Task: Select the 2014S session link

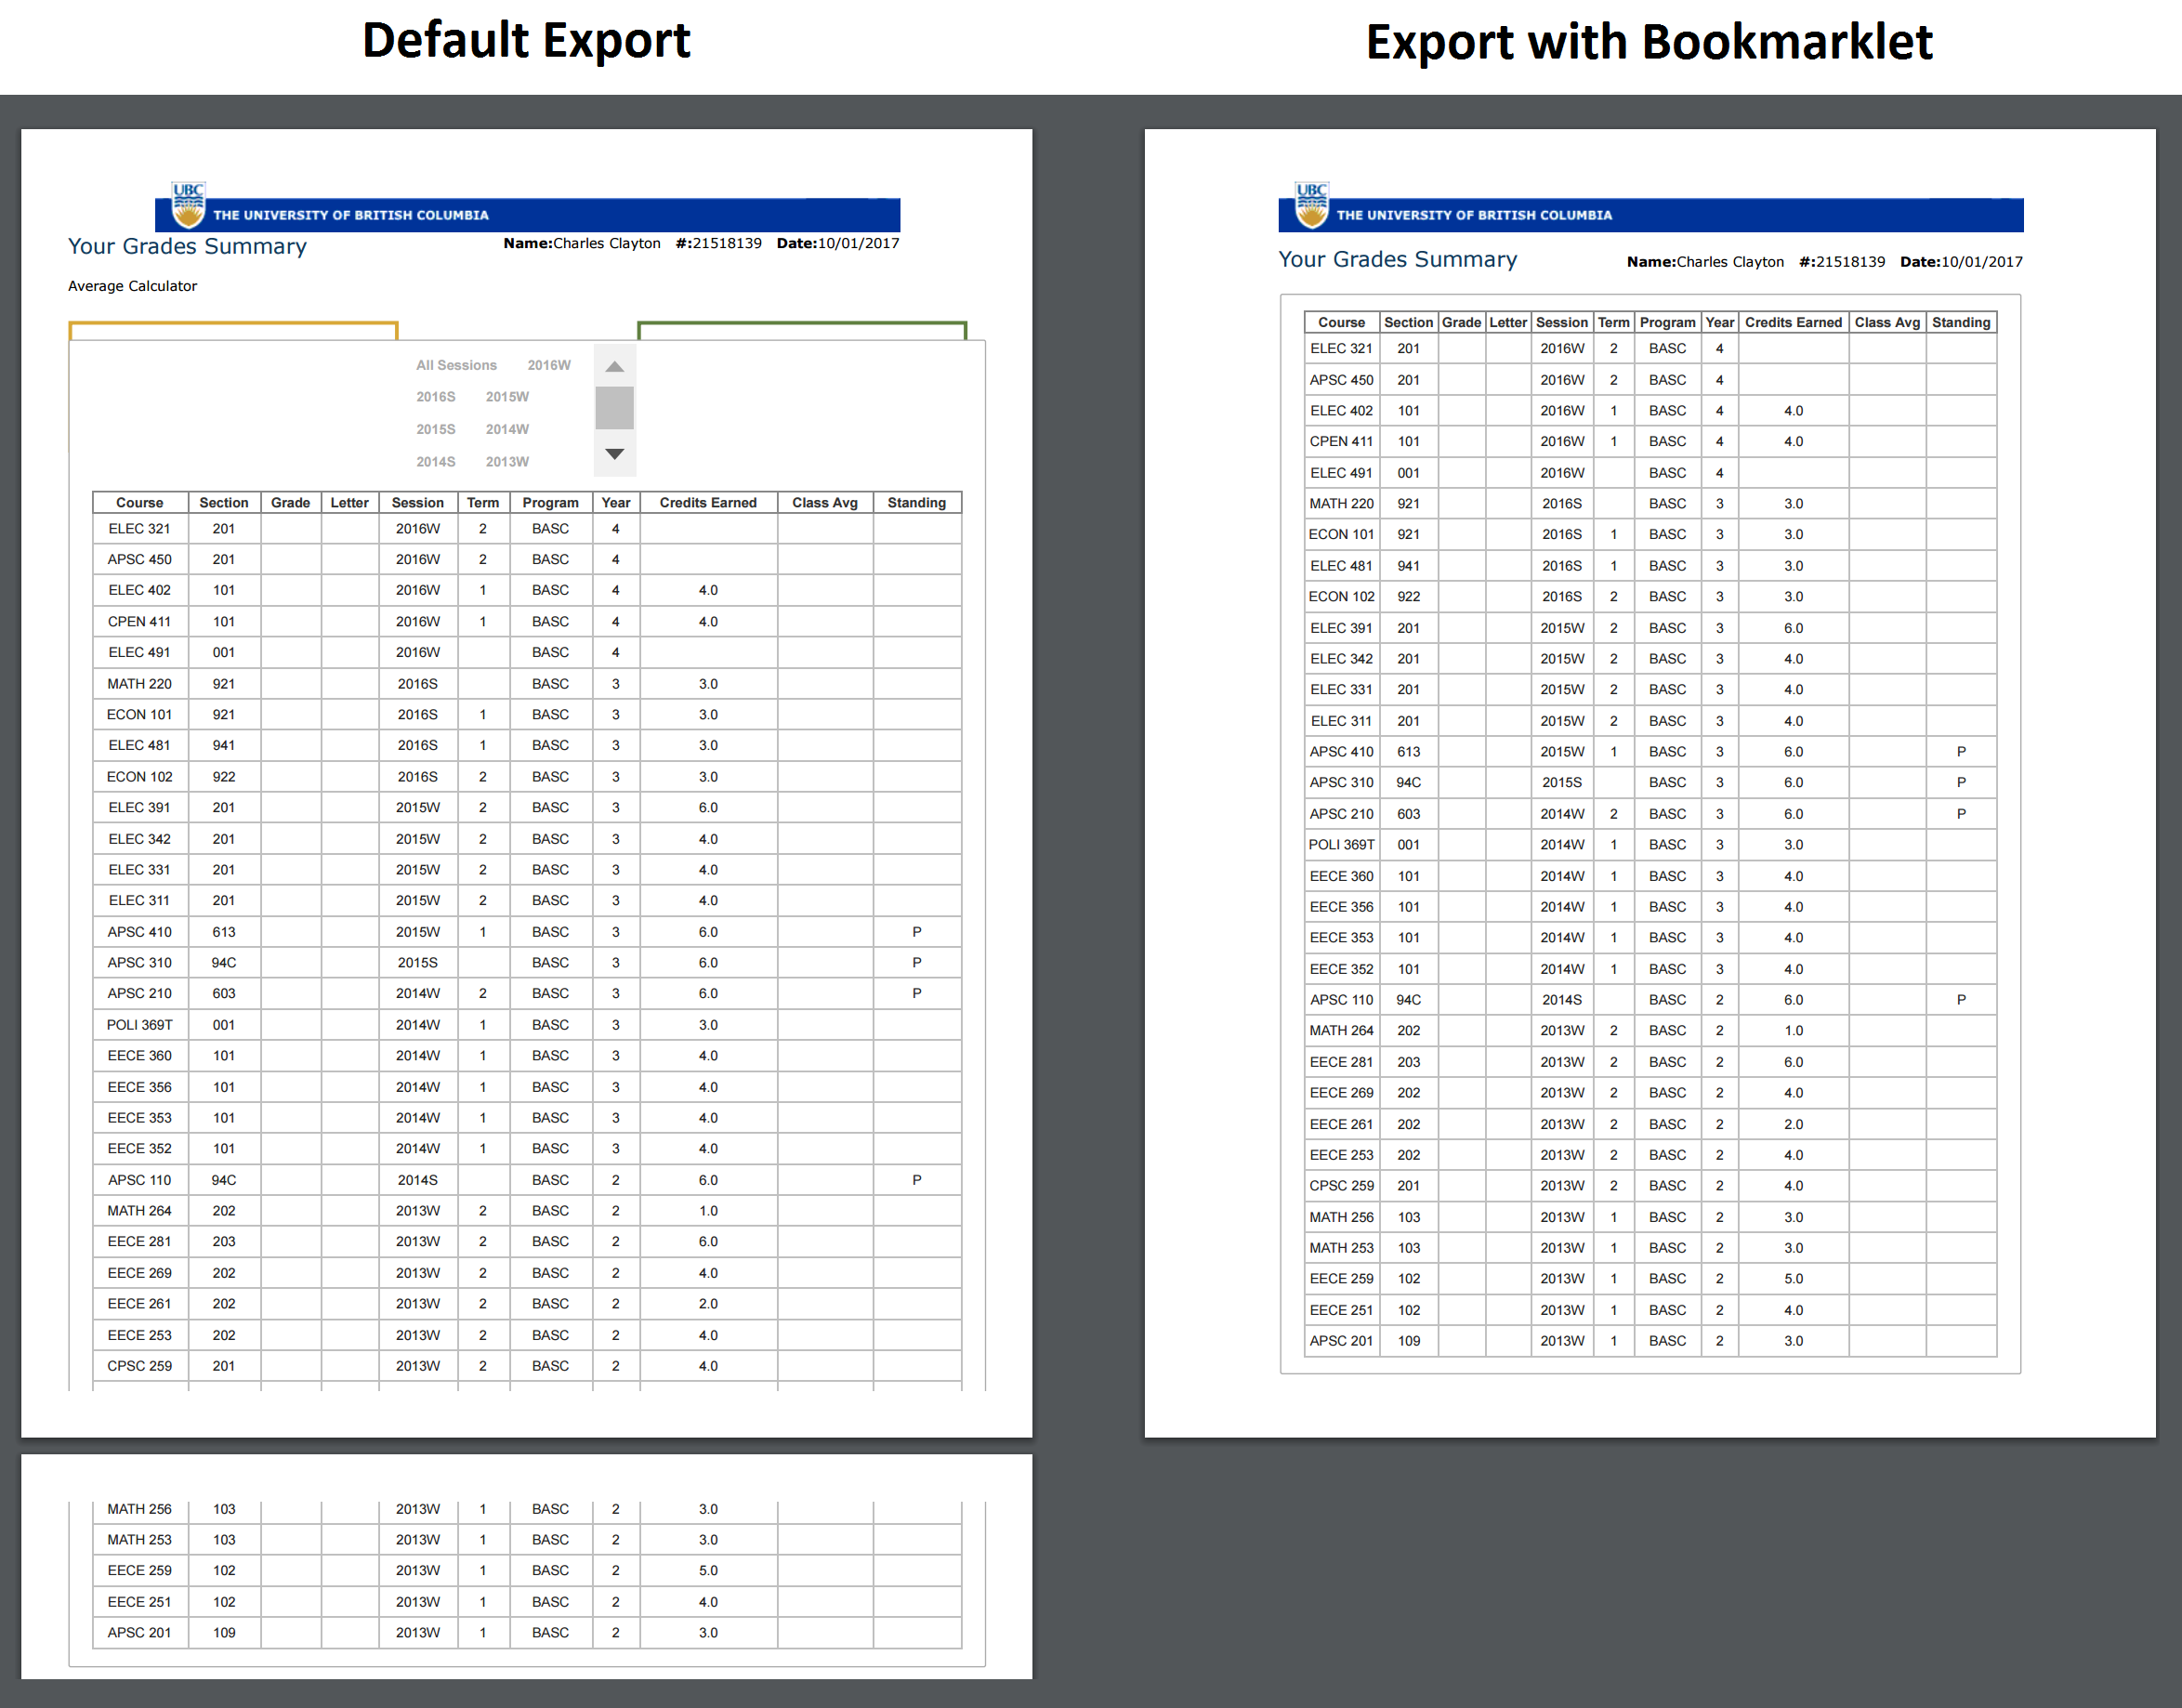Action: [436, 462]
